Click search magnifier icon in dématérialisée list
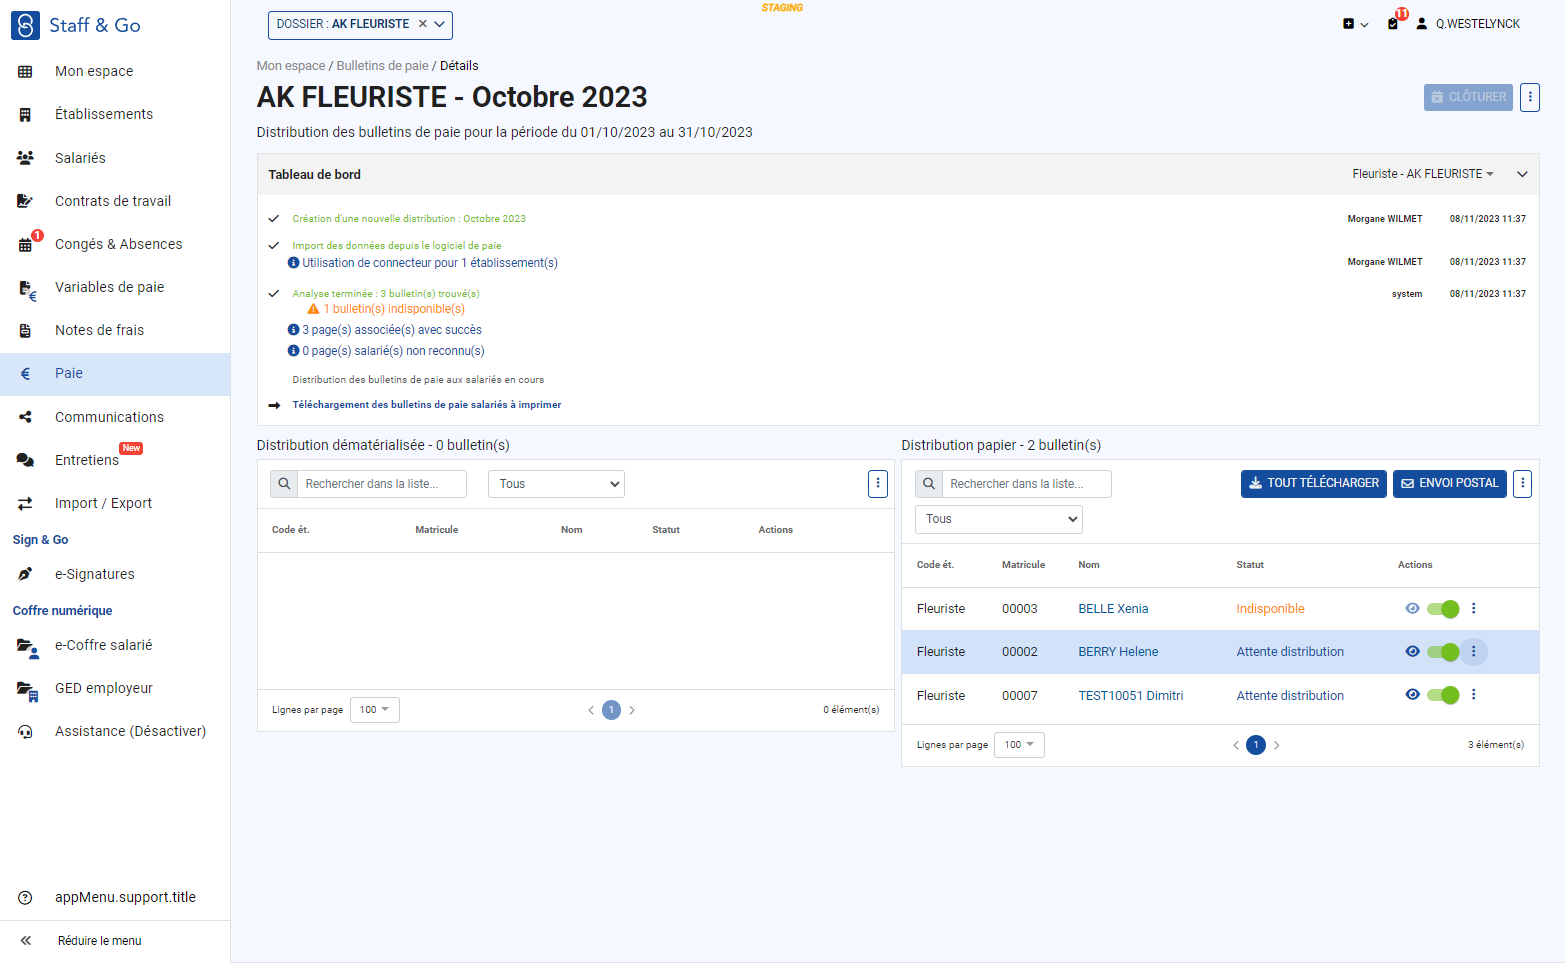This screenshot has height=963, width=1565. point(284,484)
